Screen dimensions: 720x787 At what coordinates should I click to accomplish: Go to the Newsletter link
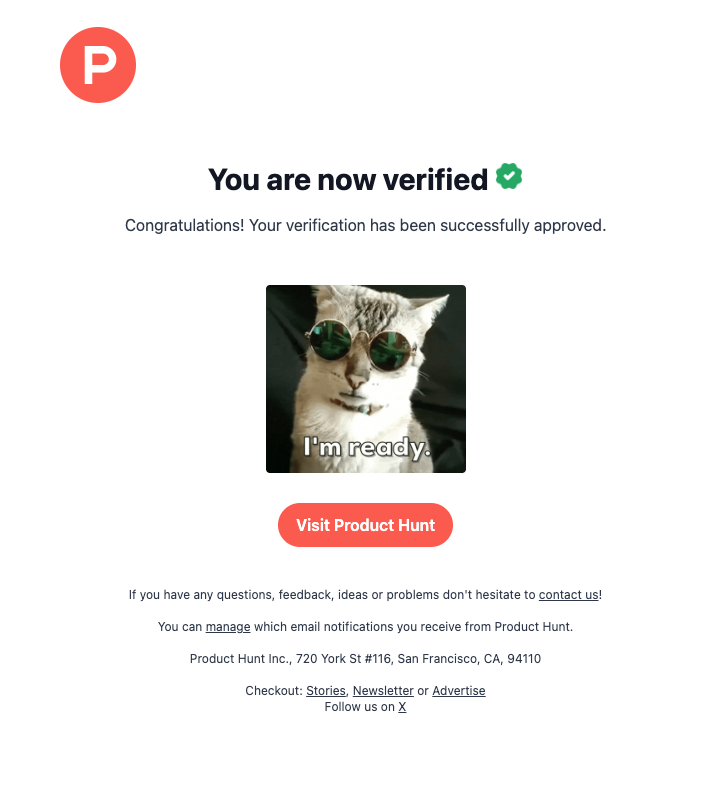(x=383, y=691)
